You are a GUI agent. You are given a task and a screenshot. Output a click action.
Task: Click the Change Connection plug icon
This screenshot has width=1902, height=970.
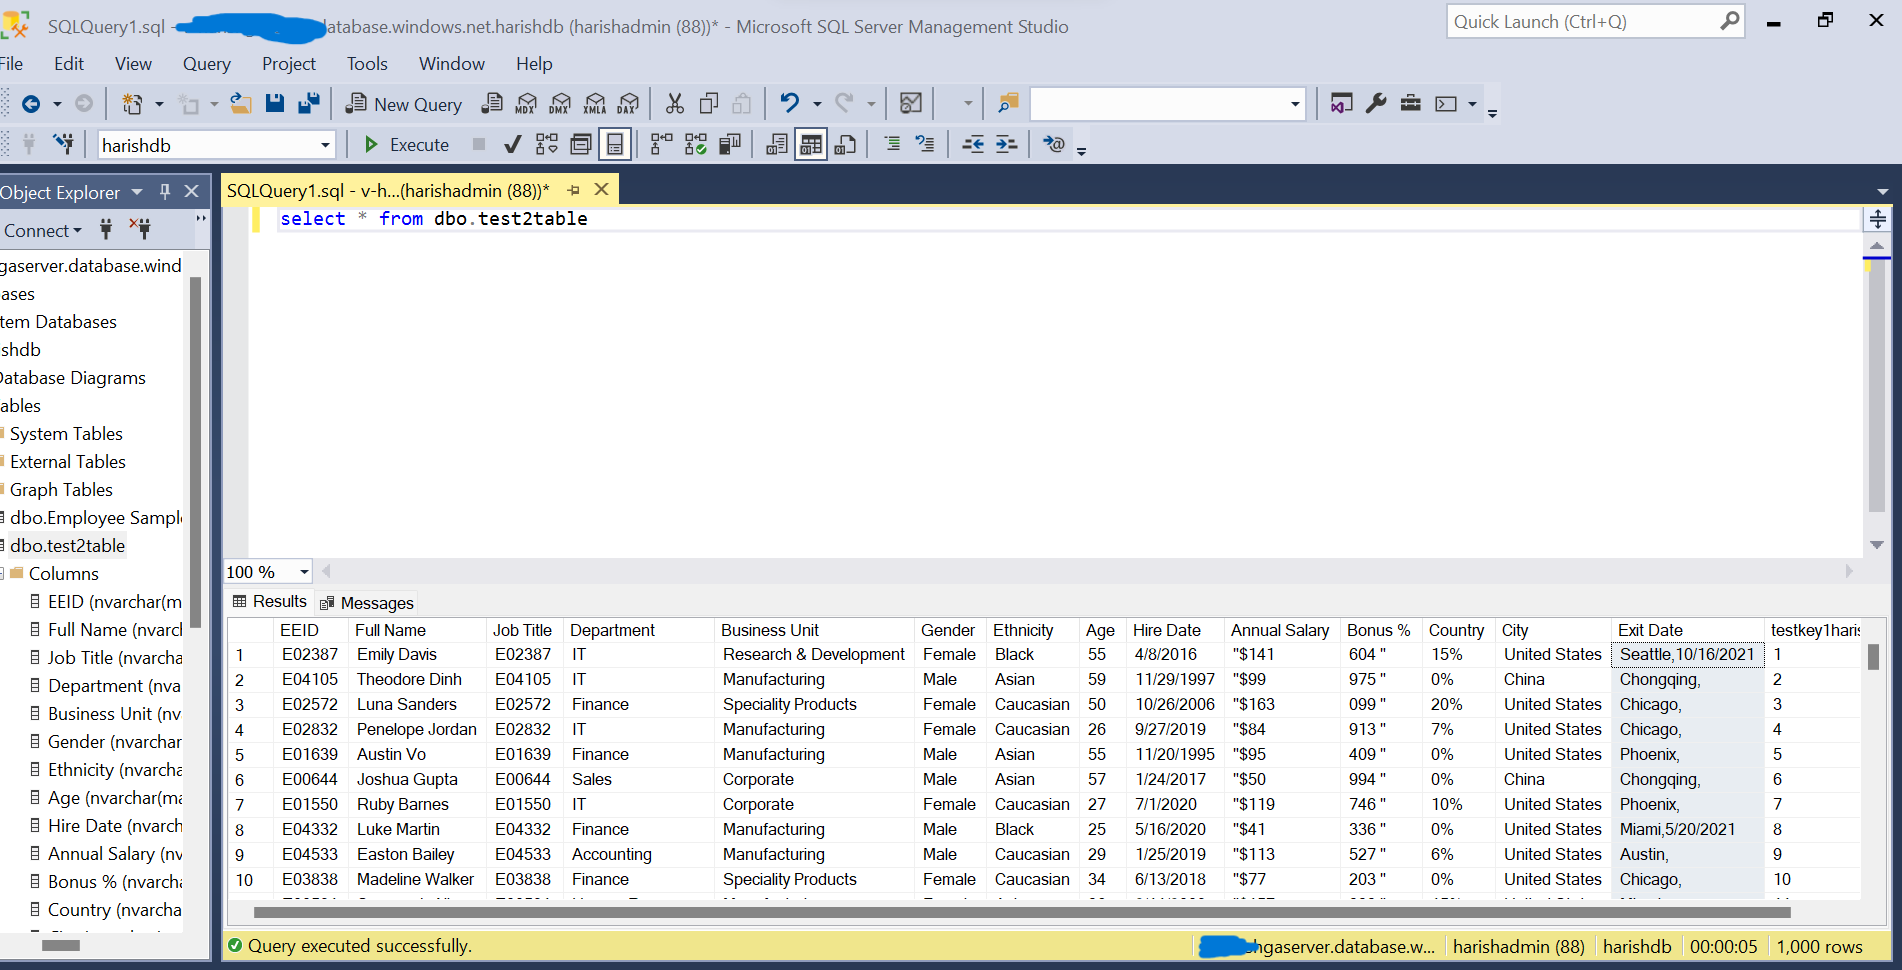pyautogui.click(x=64, y=145)
